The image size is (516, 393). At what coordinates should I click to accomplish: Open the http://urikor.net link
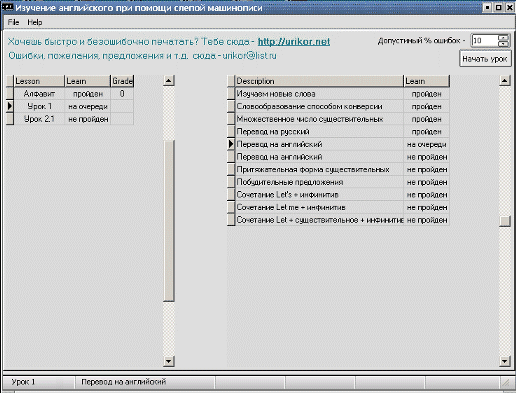coord(294,42)
